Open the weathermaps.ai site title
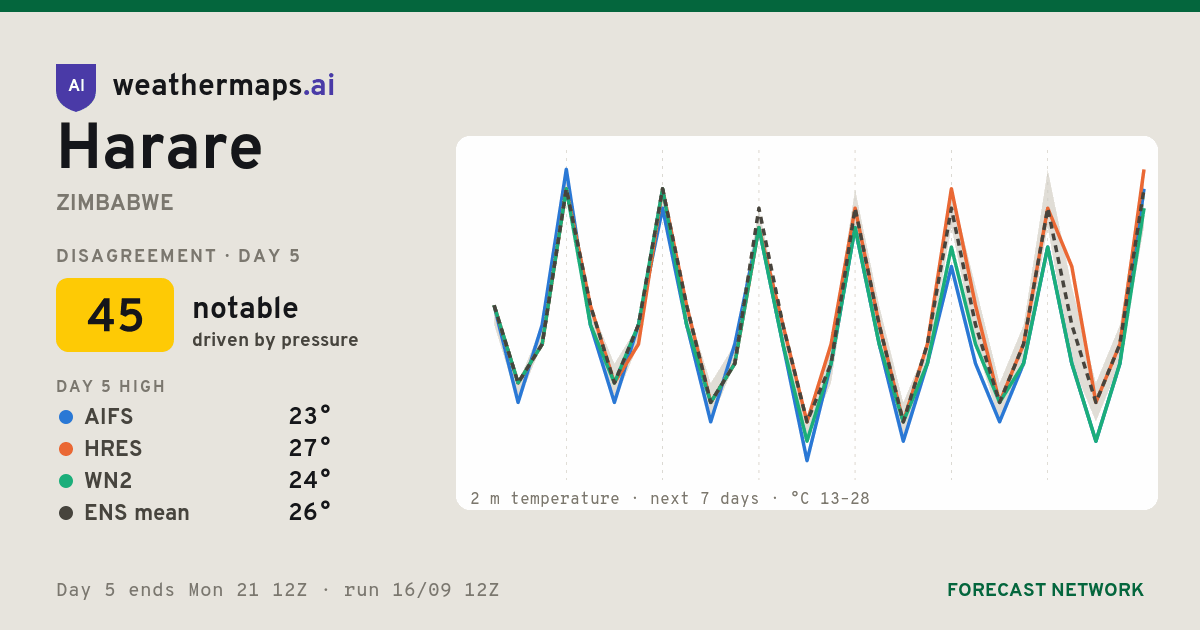Image resolution: width=1200 pixels, height=630 pixels. coord(224,86)
